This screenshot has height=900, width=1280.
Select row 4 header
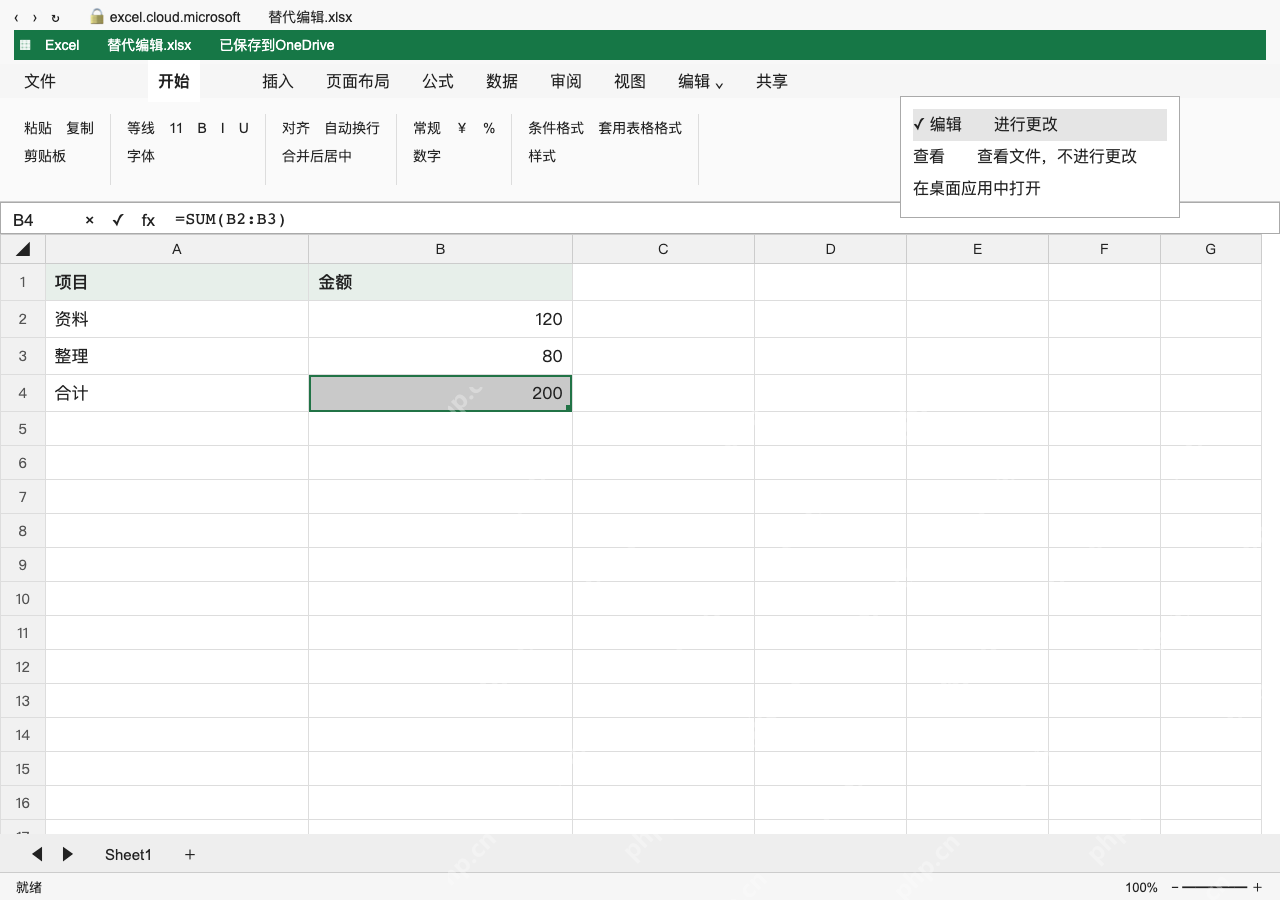[x=23, y=393]
